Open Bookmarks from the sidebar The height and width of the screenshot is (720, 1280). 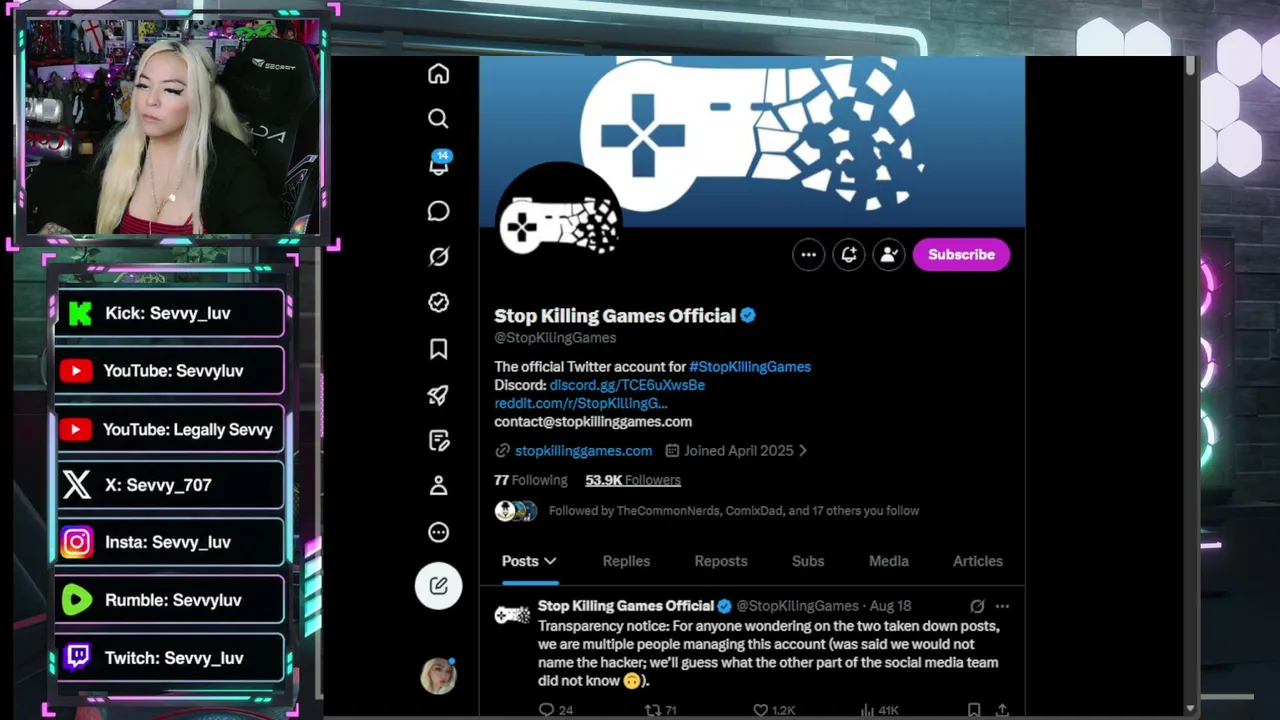pyautogui.click(x=438, y=349)
